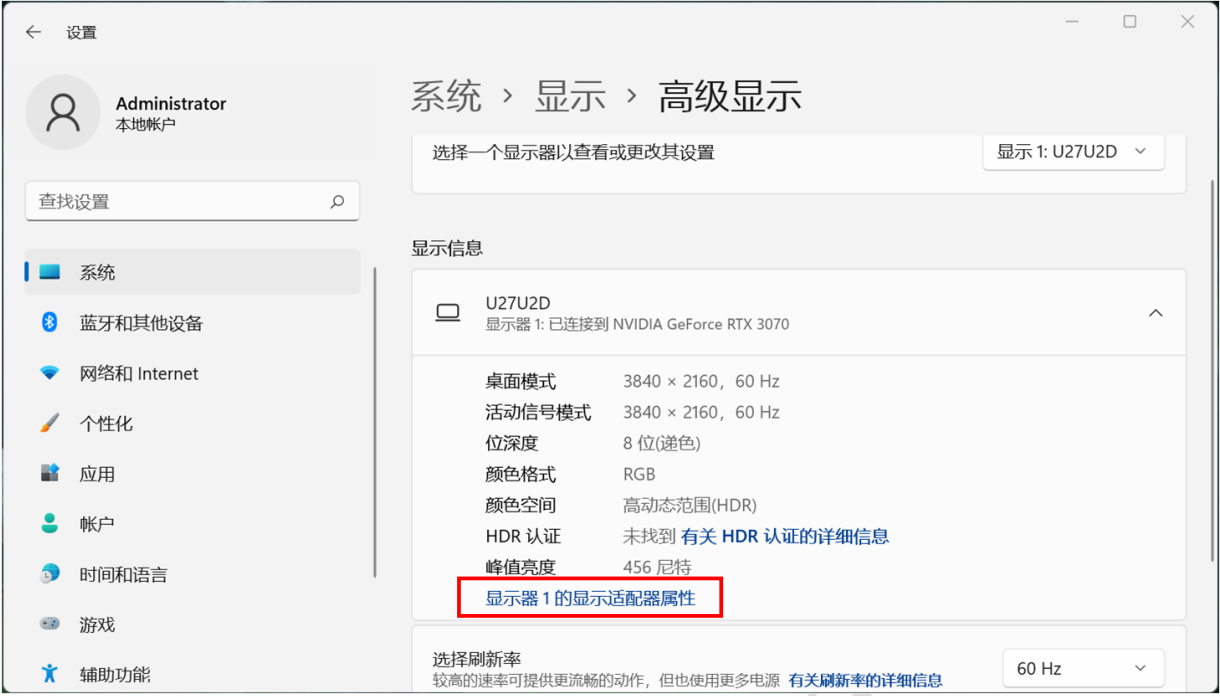The width and height of the screenshot is (1220, 696).
Task: Click the 游戏 gamepad icon
Action: pyautogui.click(x=50, y=624)
